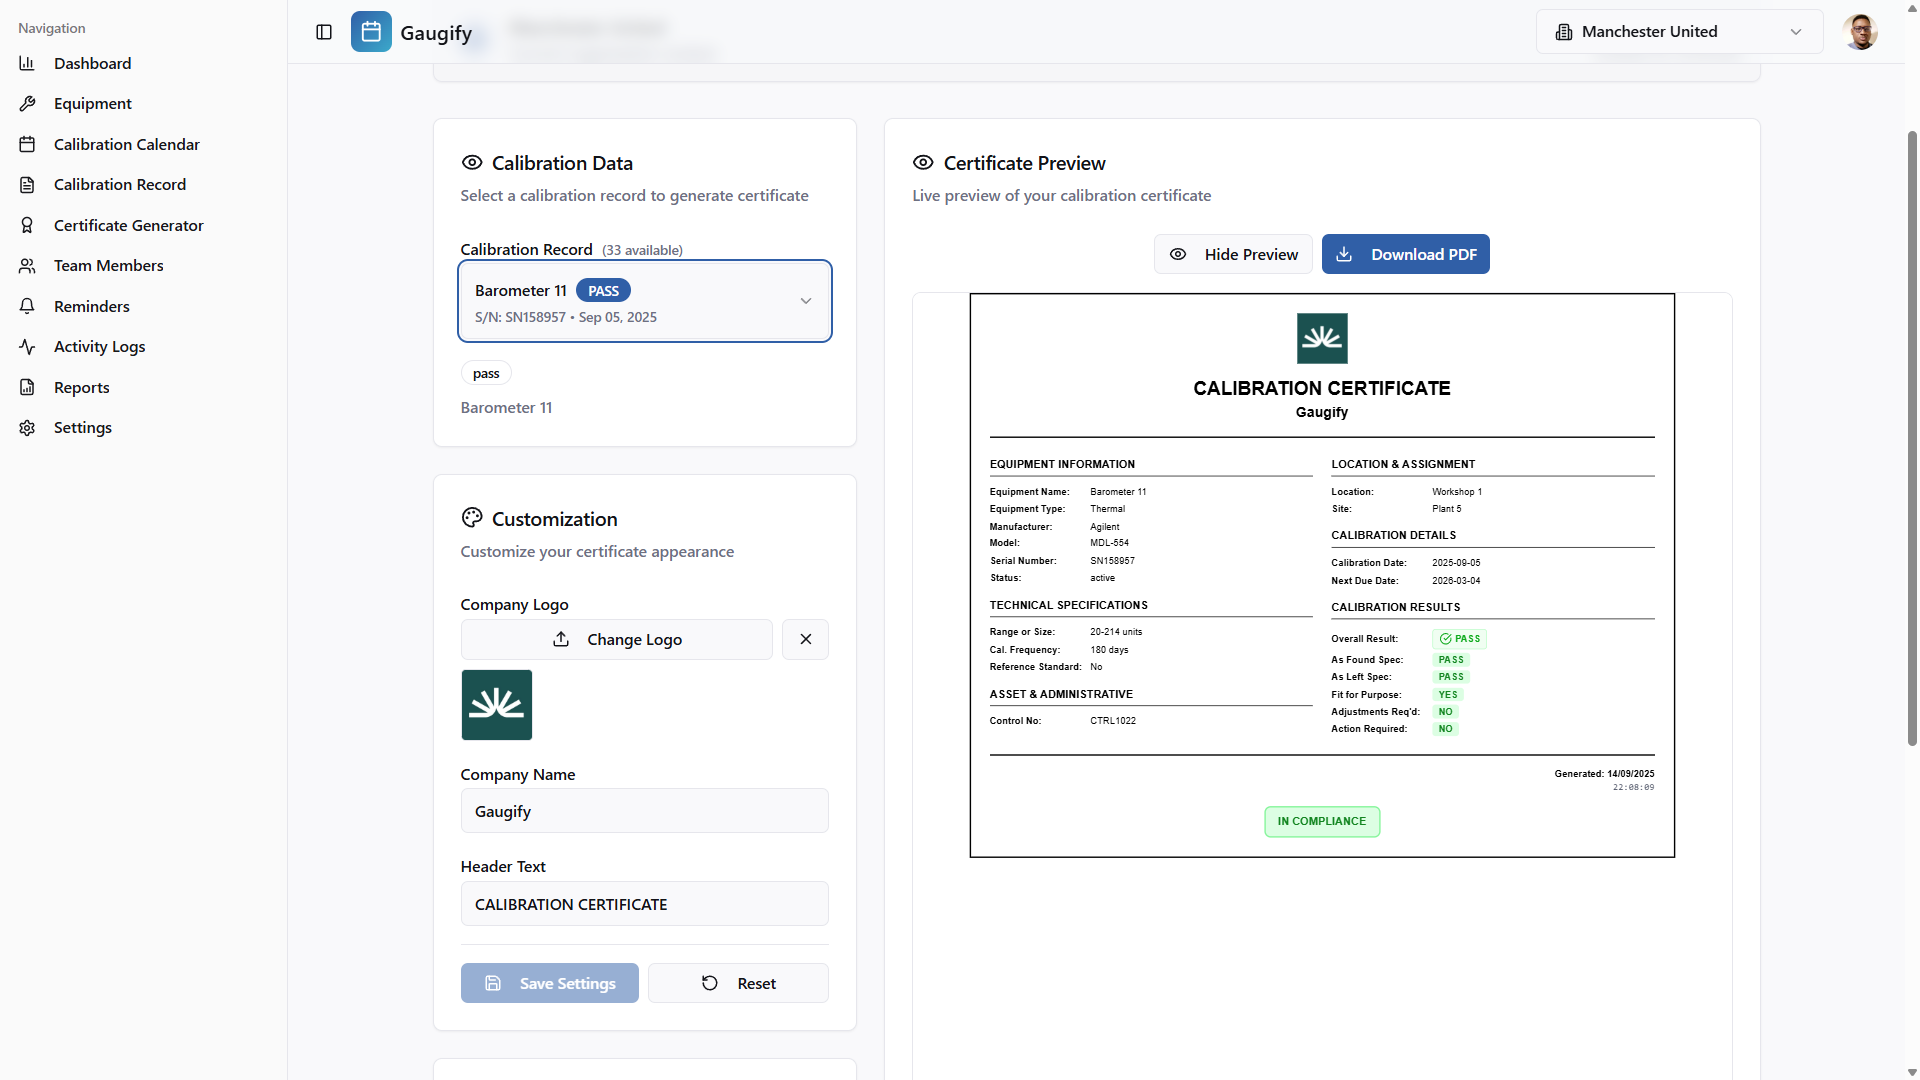Click the Generated 14/09/2025 timestamp
1920x1080 pixels.
[x=1604, y=774]
